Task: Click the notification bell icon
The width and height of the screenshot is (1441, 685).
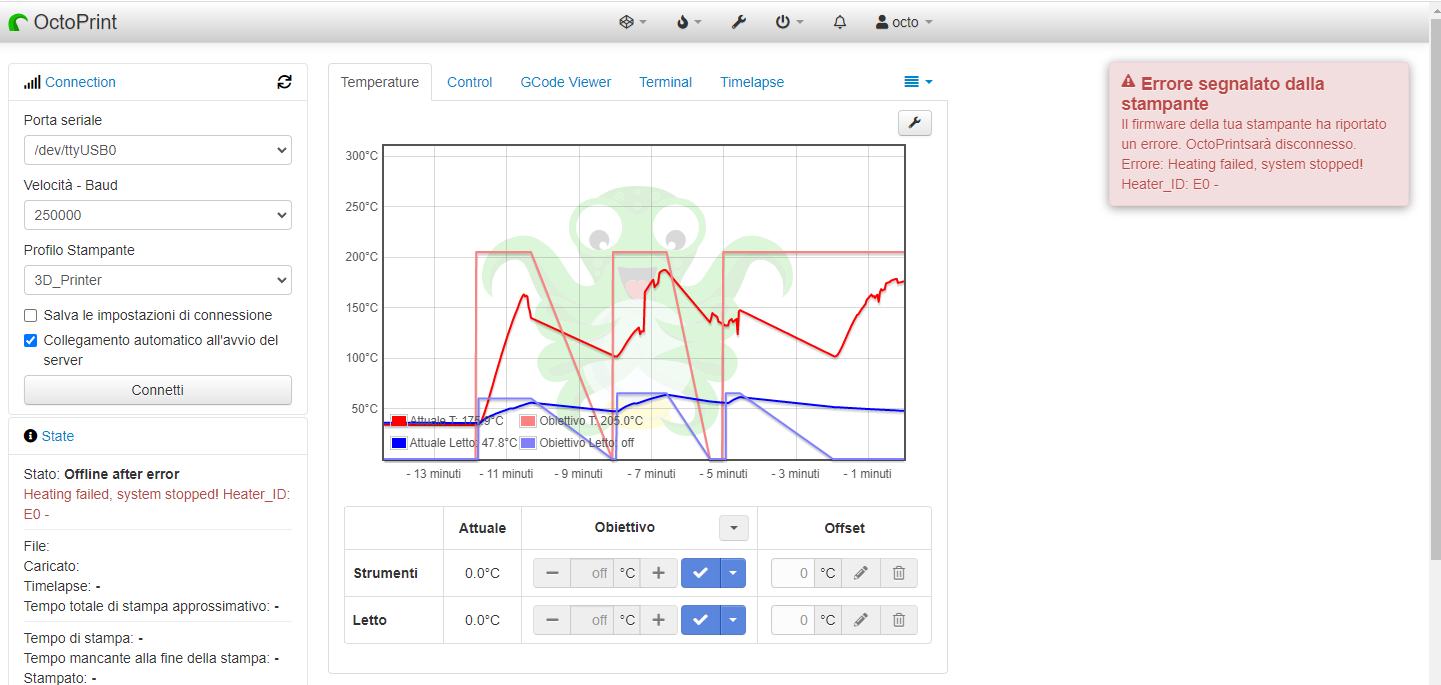Action: point(840,22)
